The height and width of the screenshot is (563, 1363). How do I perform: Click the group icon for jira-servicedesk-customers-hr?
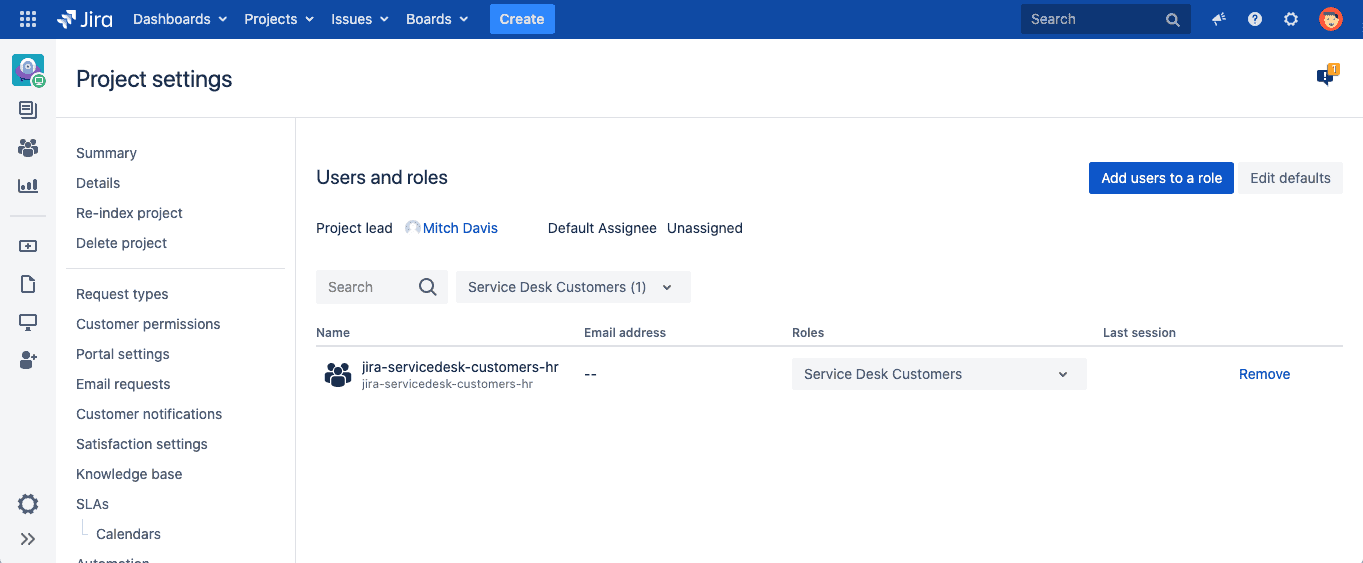(x=338, y=375)
